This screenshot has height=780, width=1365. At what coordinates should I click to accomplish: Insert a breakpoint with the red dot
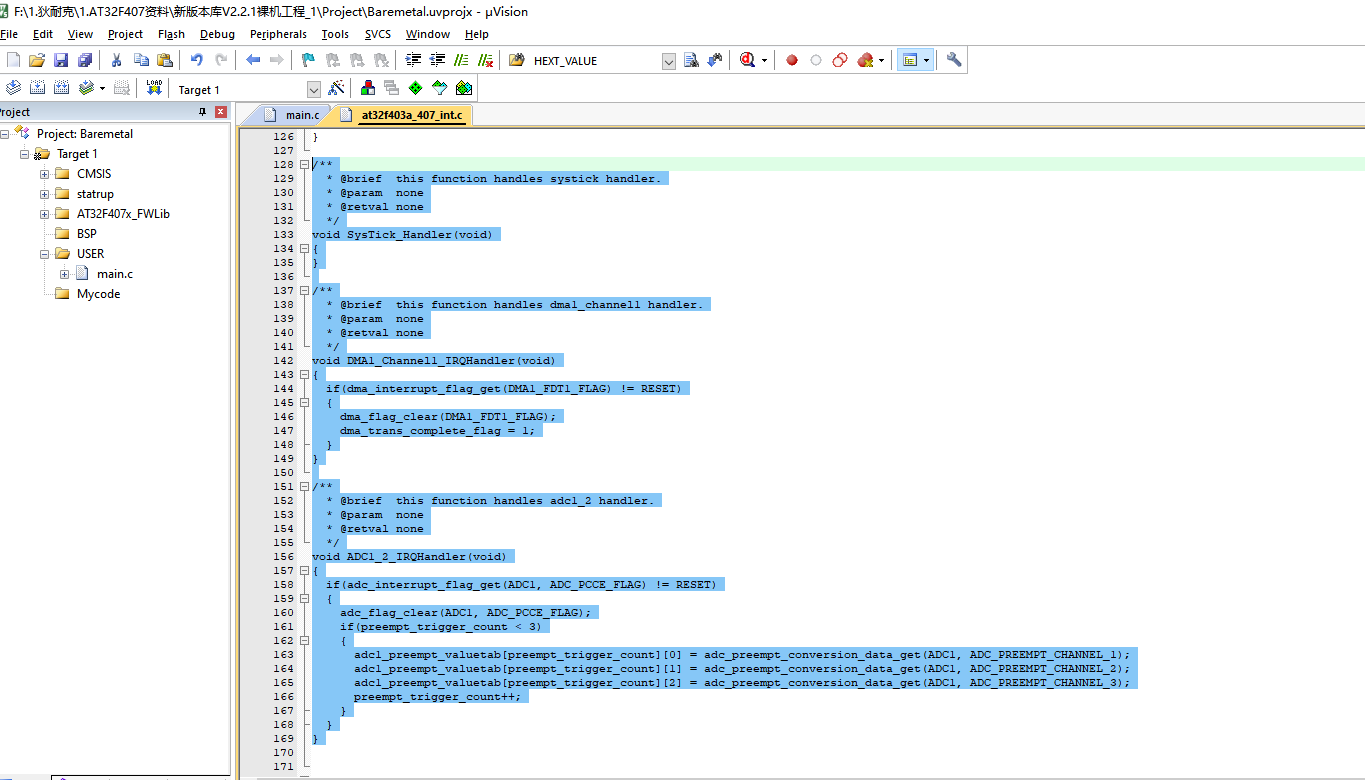pyautogui.click(x=792, y=60)
